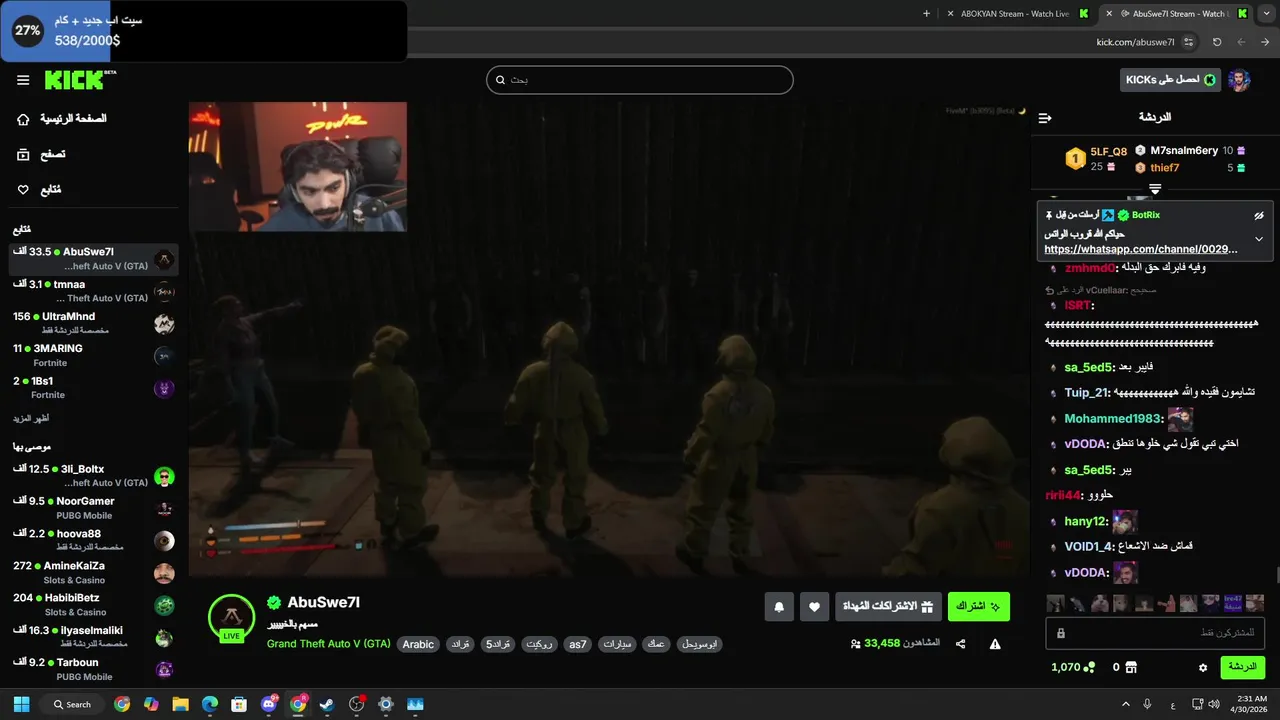Hide the pinned message icon

click(x=1259, y=215)
